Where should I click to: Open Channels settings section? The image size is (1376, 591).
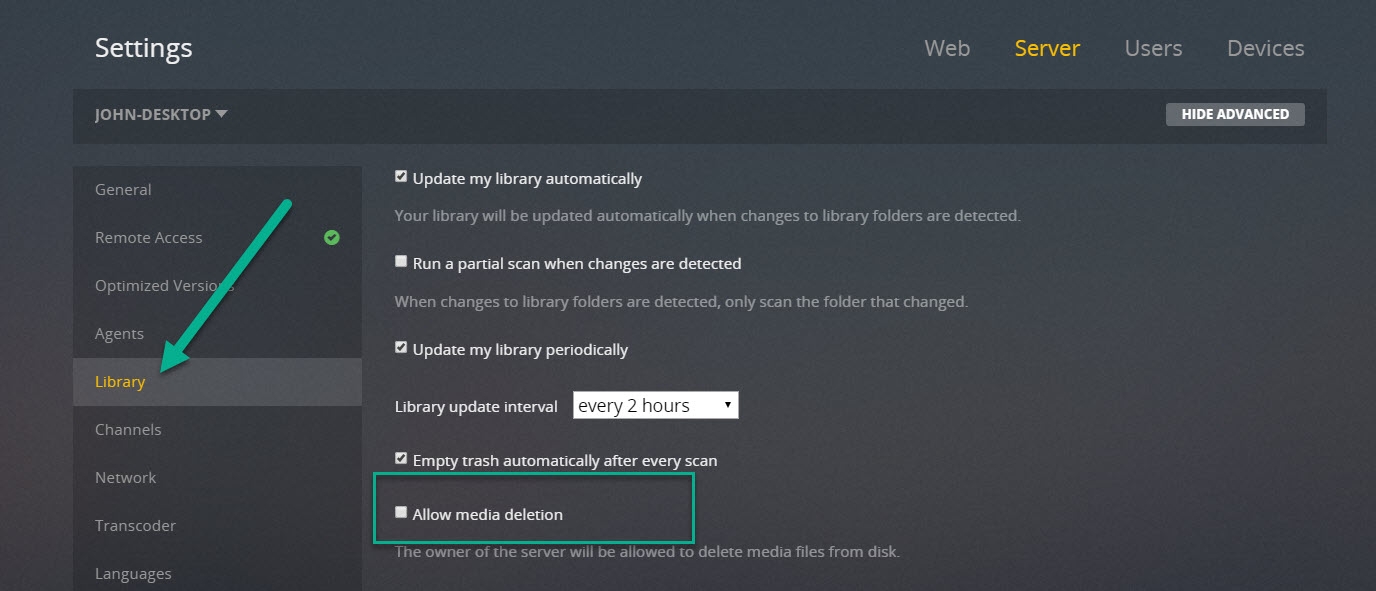click(x=128, y=430)
